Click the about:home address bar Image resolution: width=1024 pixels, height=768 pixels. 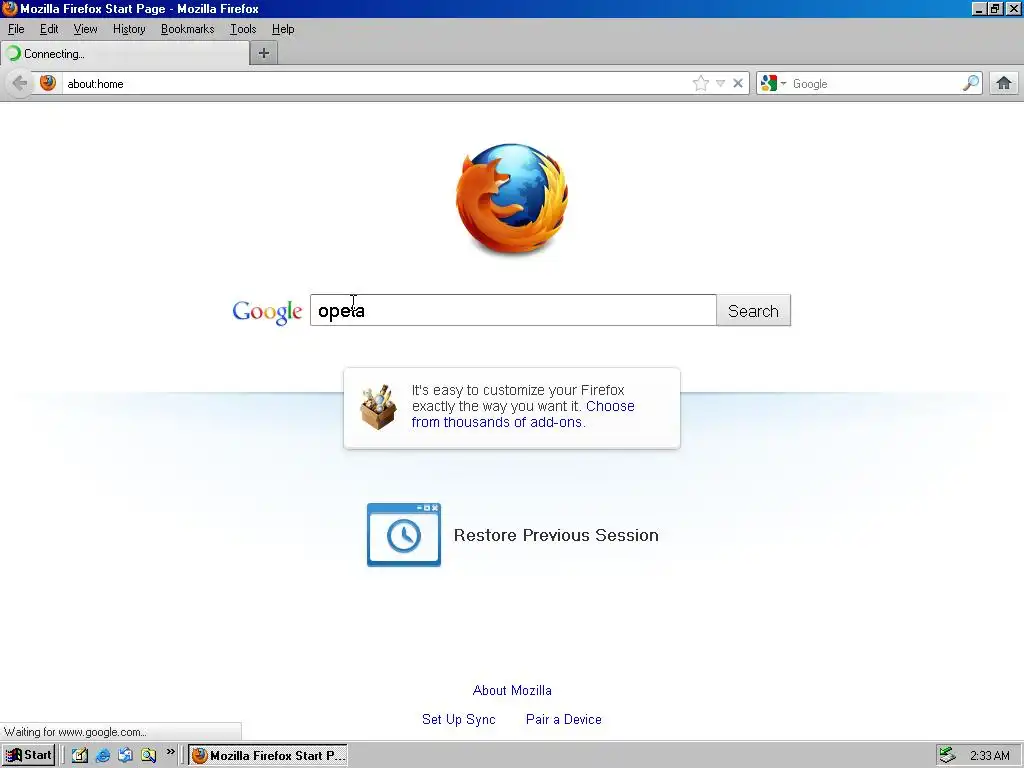376,84
